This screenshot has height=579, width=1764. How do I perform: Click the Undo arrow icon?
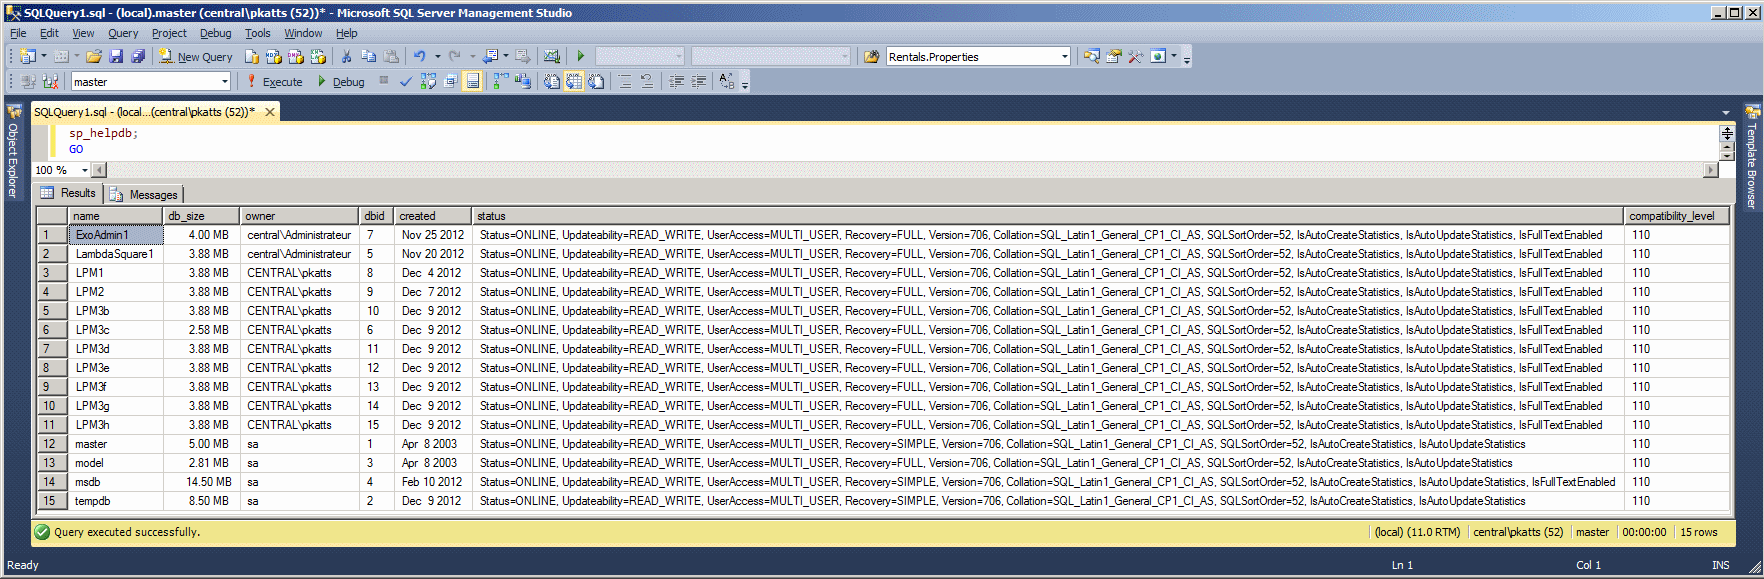tap(420, 57)
